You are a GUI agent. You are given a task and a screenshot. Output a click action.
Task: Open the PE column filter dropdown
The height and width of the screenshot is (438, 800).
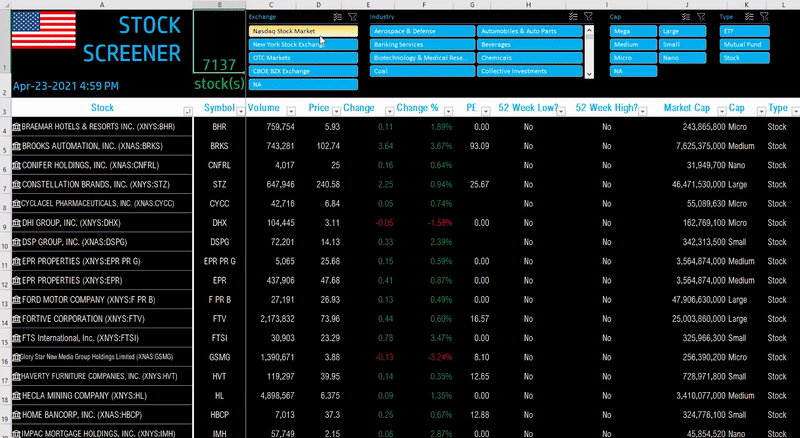tap(486, 111)
